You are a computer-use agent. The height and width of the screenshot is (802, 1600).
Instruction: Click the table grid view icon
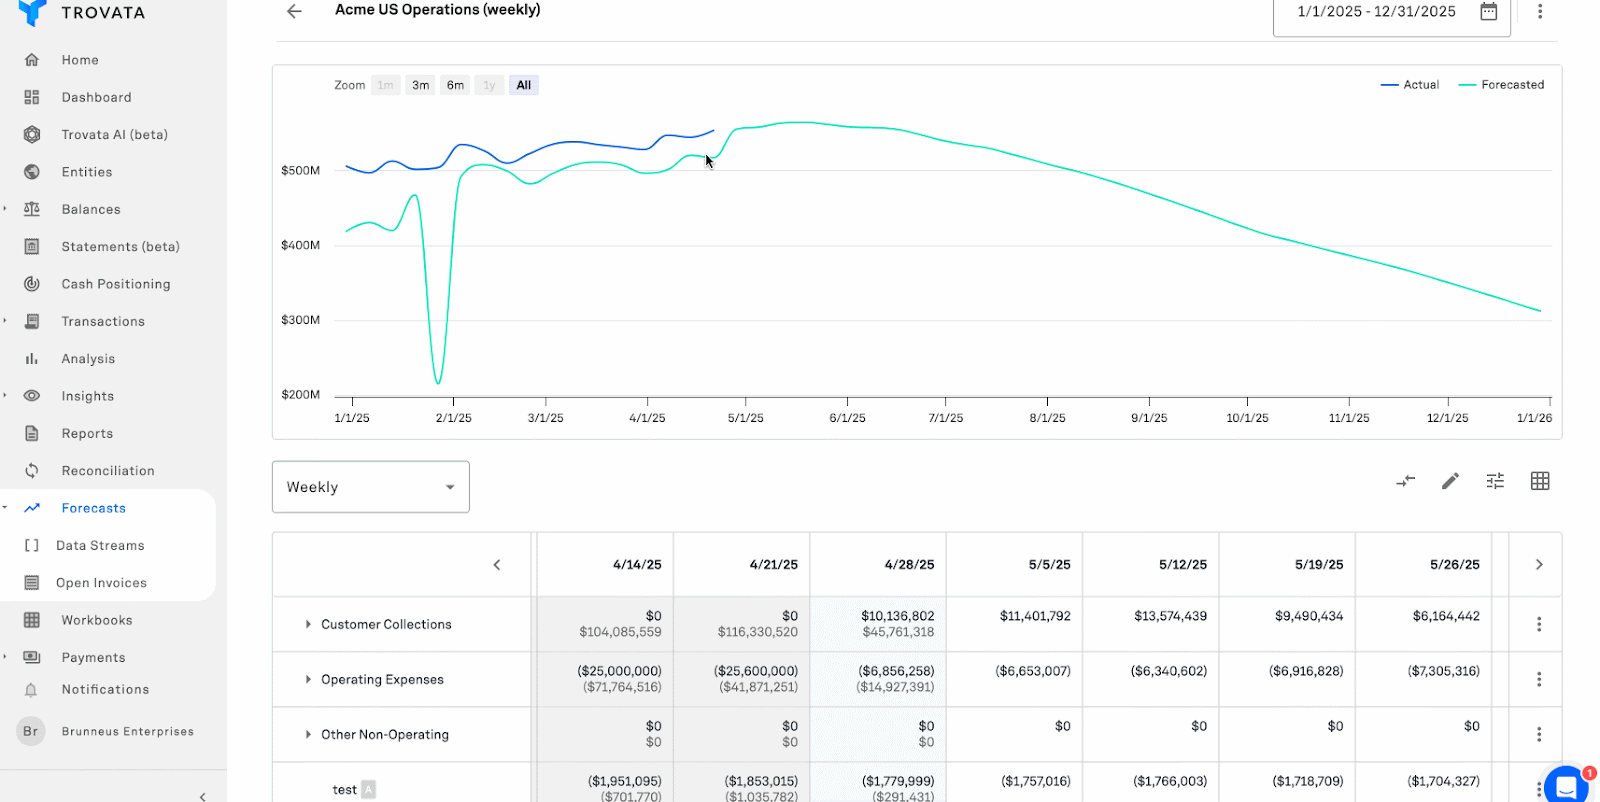(x=1540, y=481)
